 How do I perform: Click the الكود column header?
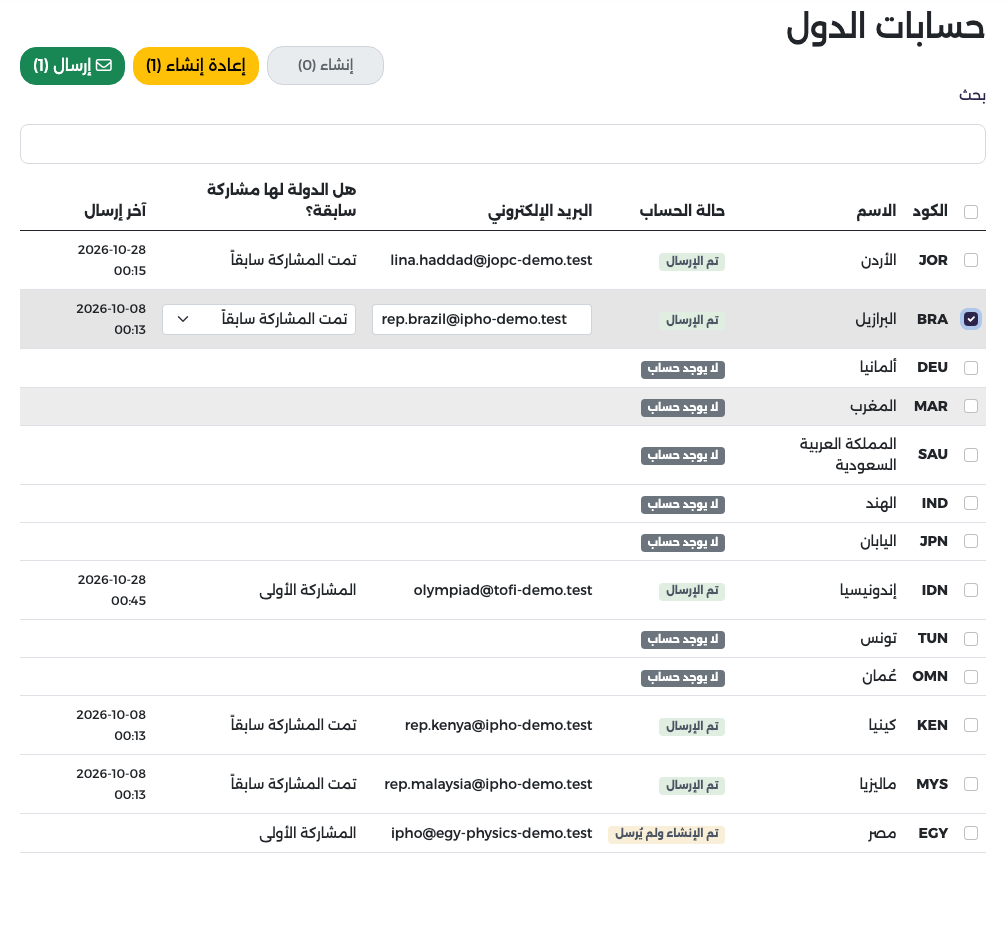pos(930,211)
